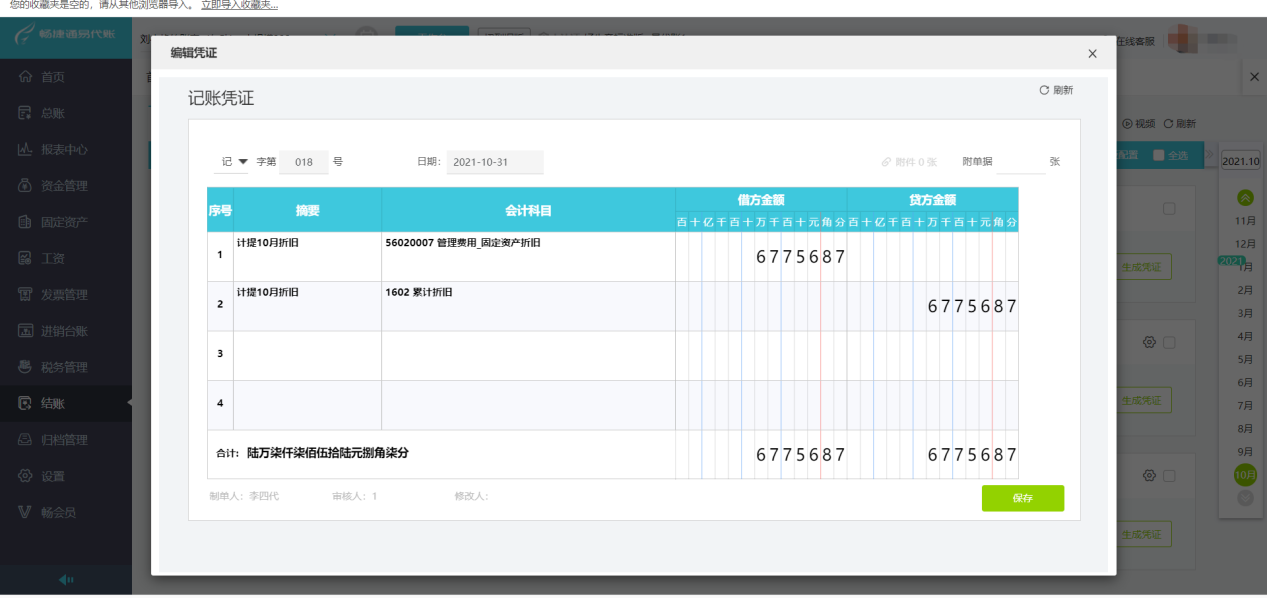Click background page 刷新 icon beside 视频

pyautogui.click(x=1168, y=124)
